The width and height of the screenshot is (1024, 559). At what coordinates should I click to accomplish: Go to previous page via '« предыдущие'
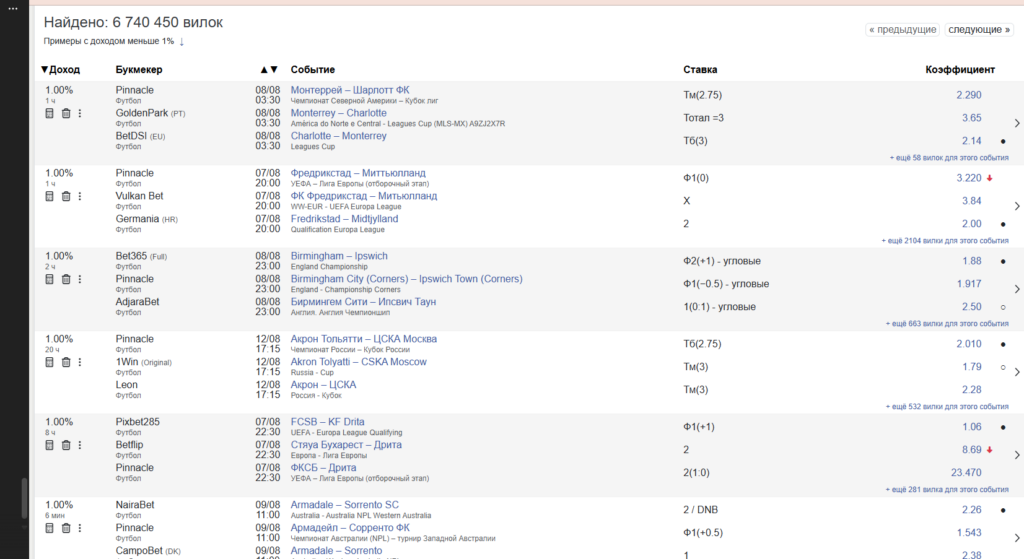point(903,29)
